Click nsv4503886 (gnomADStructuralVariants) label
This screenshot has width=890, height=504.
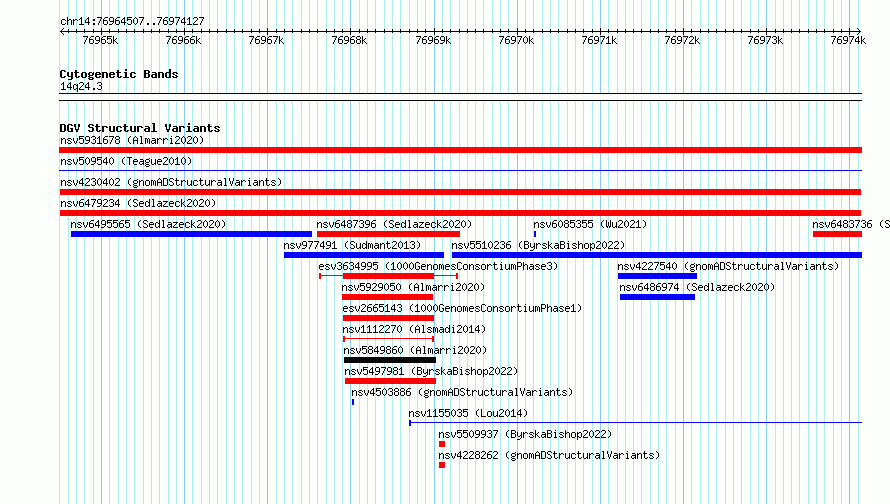click(462, 392)
